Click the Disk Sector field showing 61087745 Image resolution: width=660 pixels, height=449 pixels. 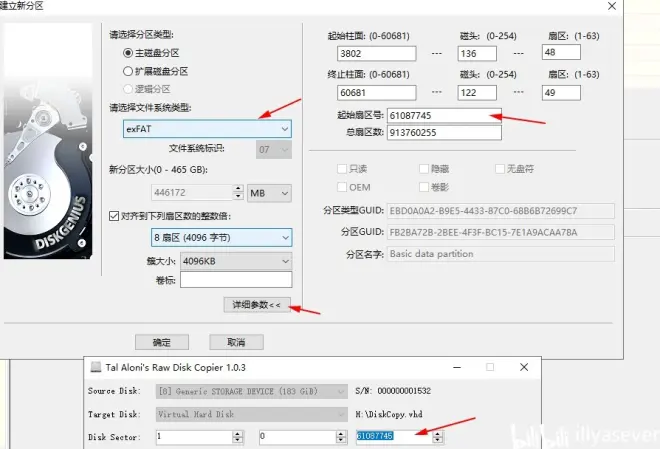(394, 437)
